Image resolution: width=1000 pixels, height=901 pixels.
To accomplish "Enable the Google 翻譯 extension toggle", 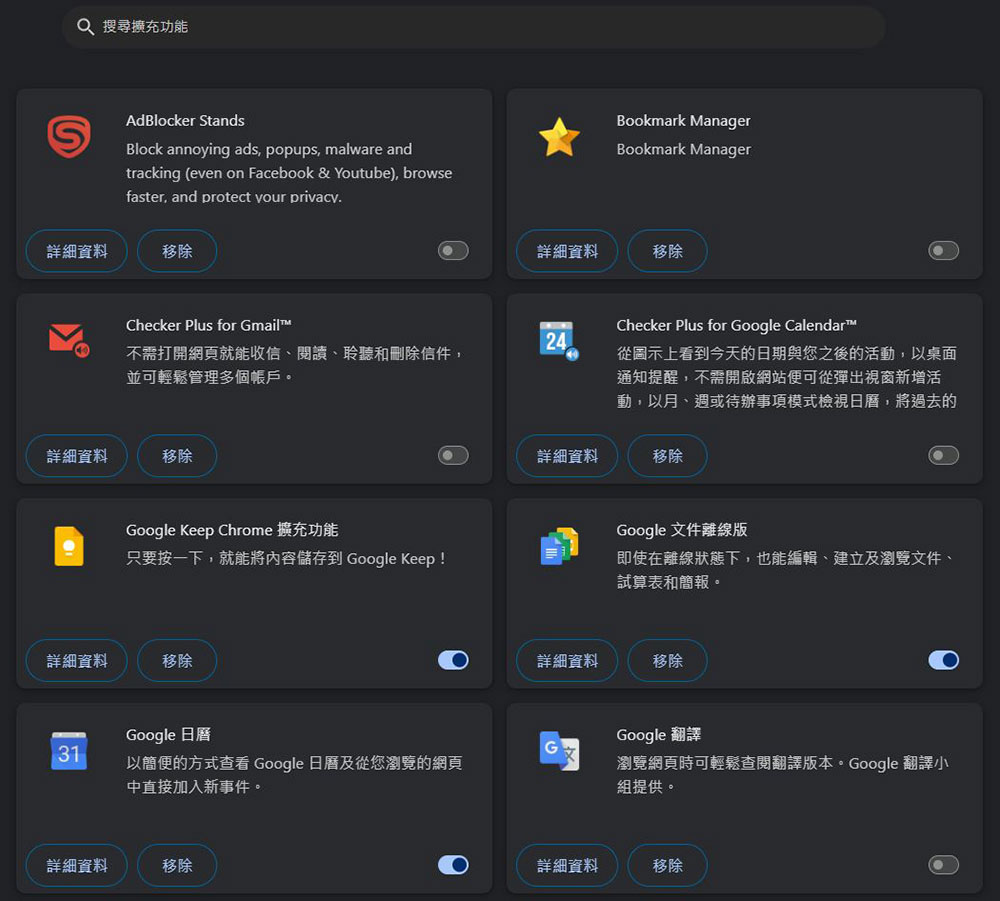I will (x=943, y=865).
